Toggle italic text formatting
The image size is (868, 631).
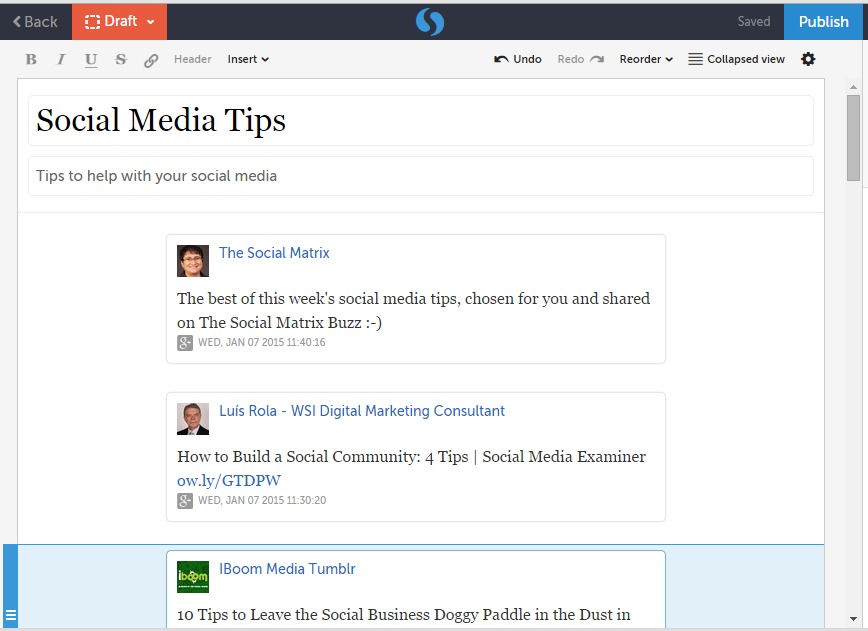(x=61, y=60)
